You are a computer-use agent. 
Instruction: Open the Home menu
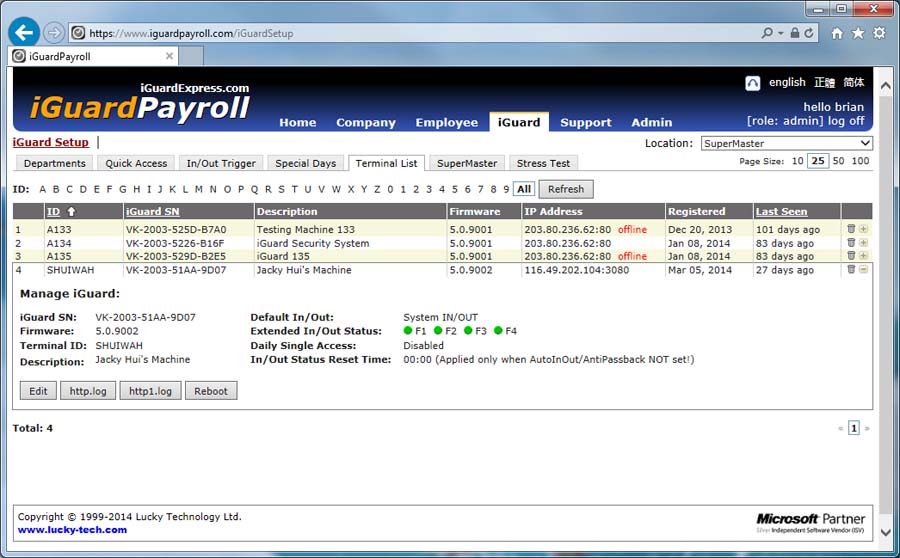point(297,122)
